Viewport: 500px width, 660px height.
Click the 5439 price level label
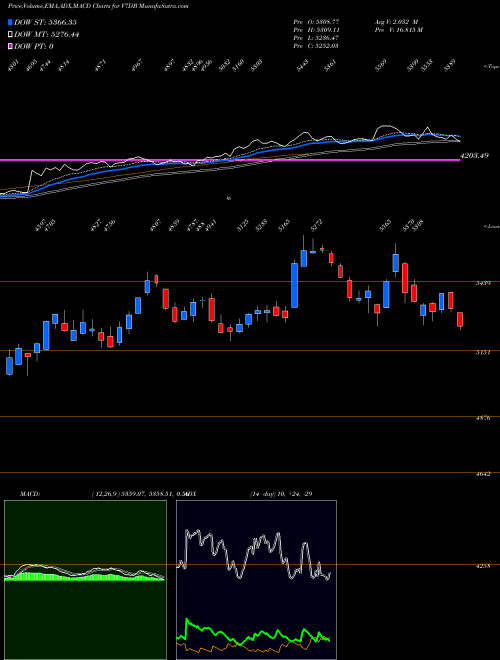pos(483,284)
